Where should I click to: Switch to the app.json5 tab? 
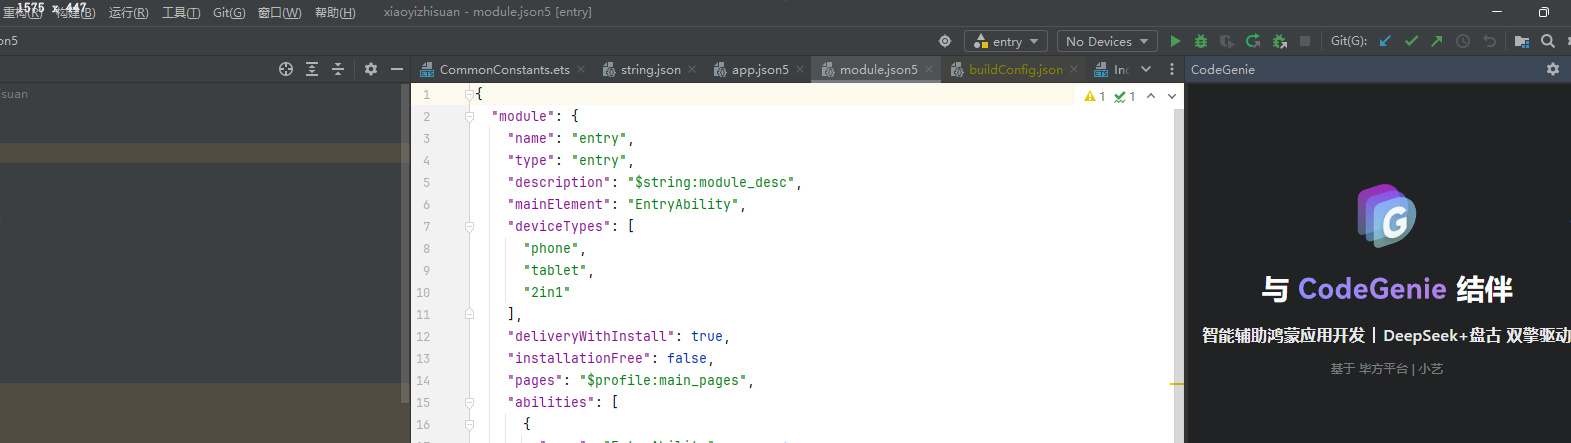pyautogui.click(x=759, y=69)
